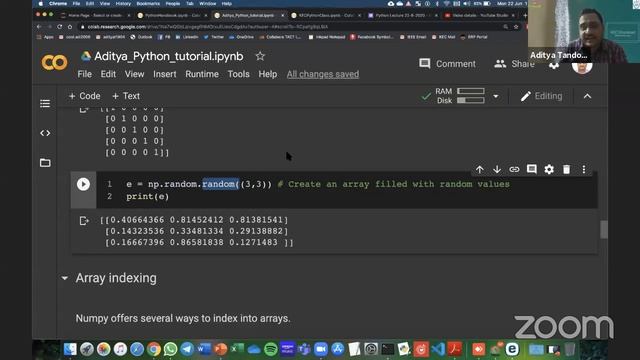Open RAM/Disk resources dropdown arrow
This screenshot has width=640, height=360.
(496, 96)
